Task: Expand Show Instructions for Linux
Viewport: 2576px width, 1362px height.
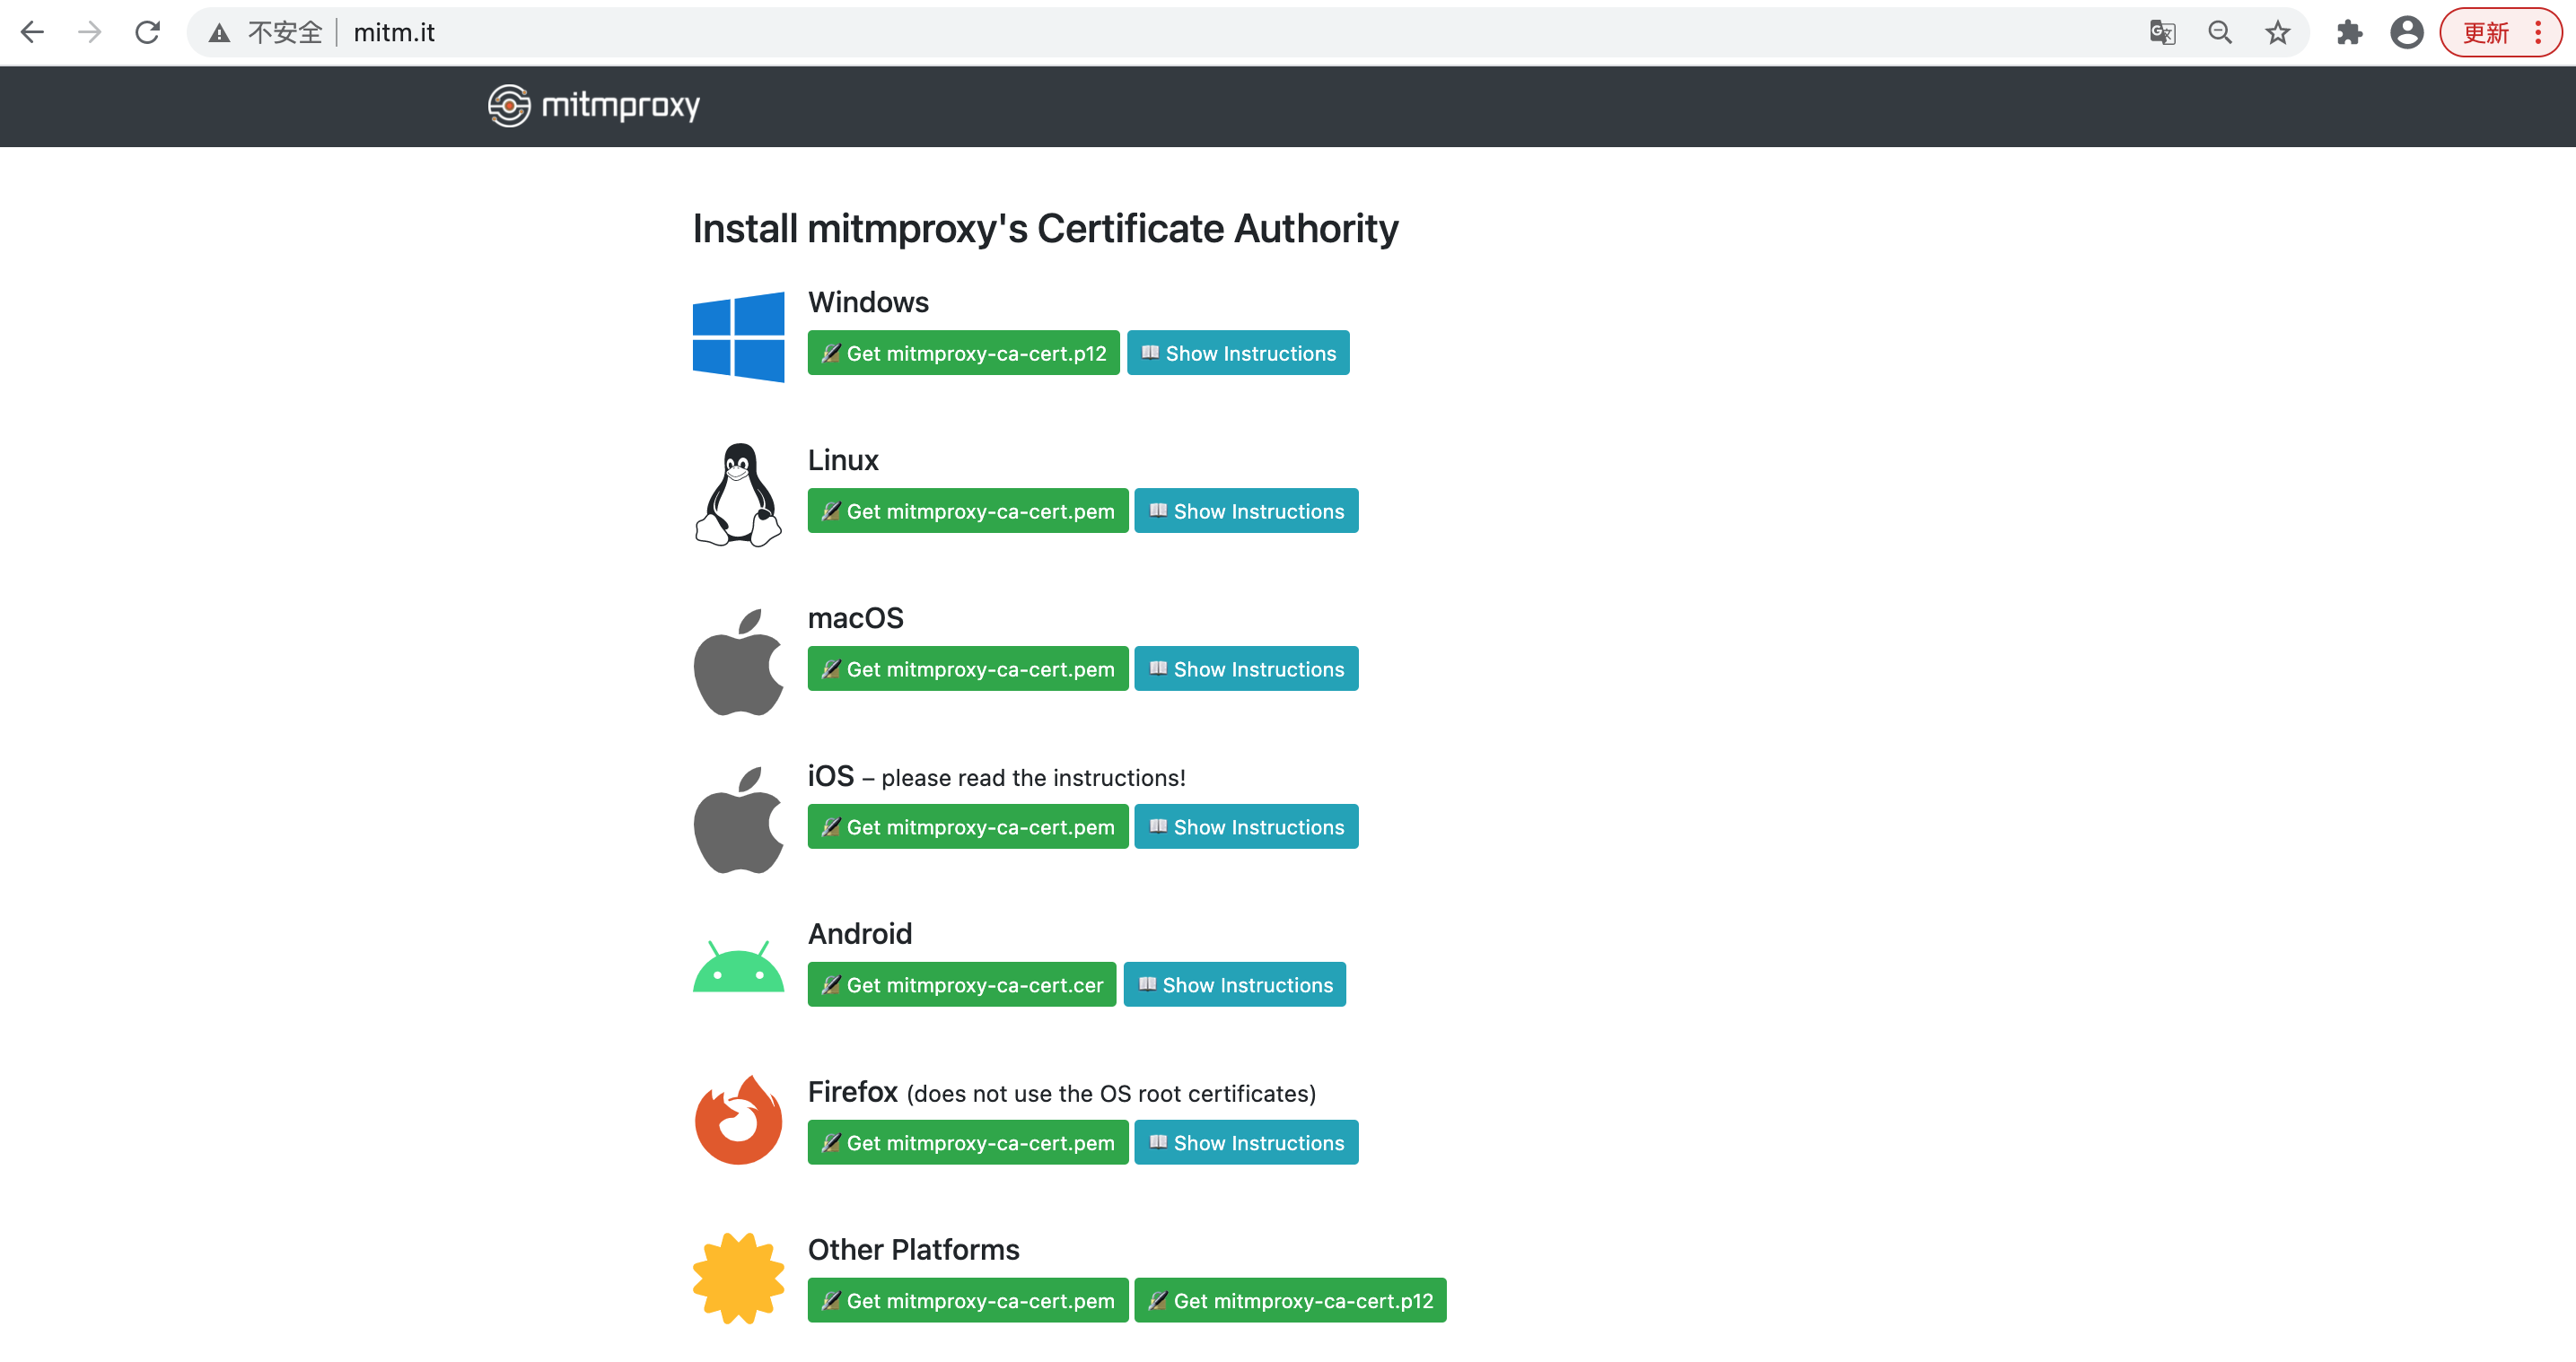Action: tap(1245, 511)
